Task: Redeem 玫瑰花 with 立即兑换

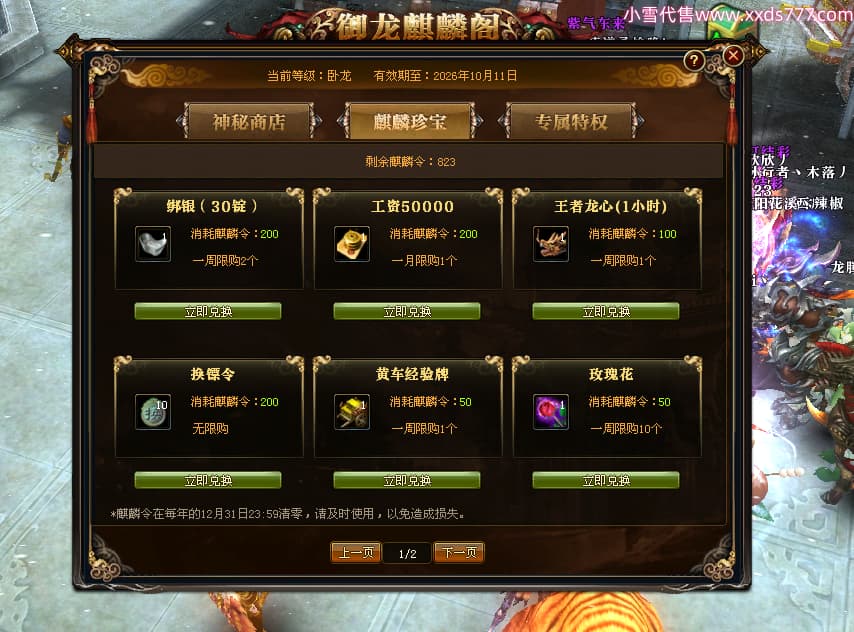Action: pyautogui.click(x=606, y=480)
